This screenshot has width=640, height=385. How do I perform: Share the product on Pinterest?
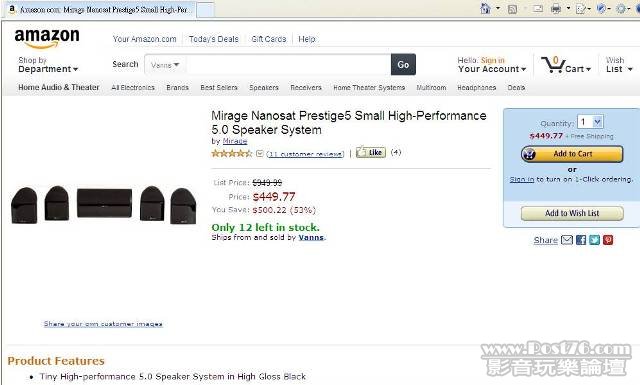click(x=608, y=240)
